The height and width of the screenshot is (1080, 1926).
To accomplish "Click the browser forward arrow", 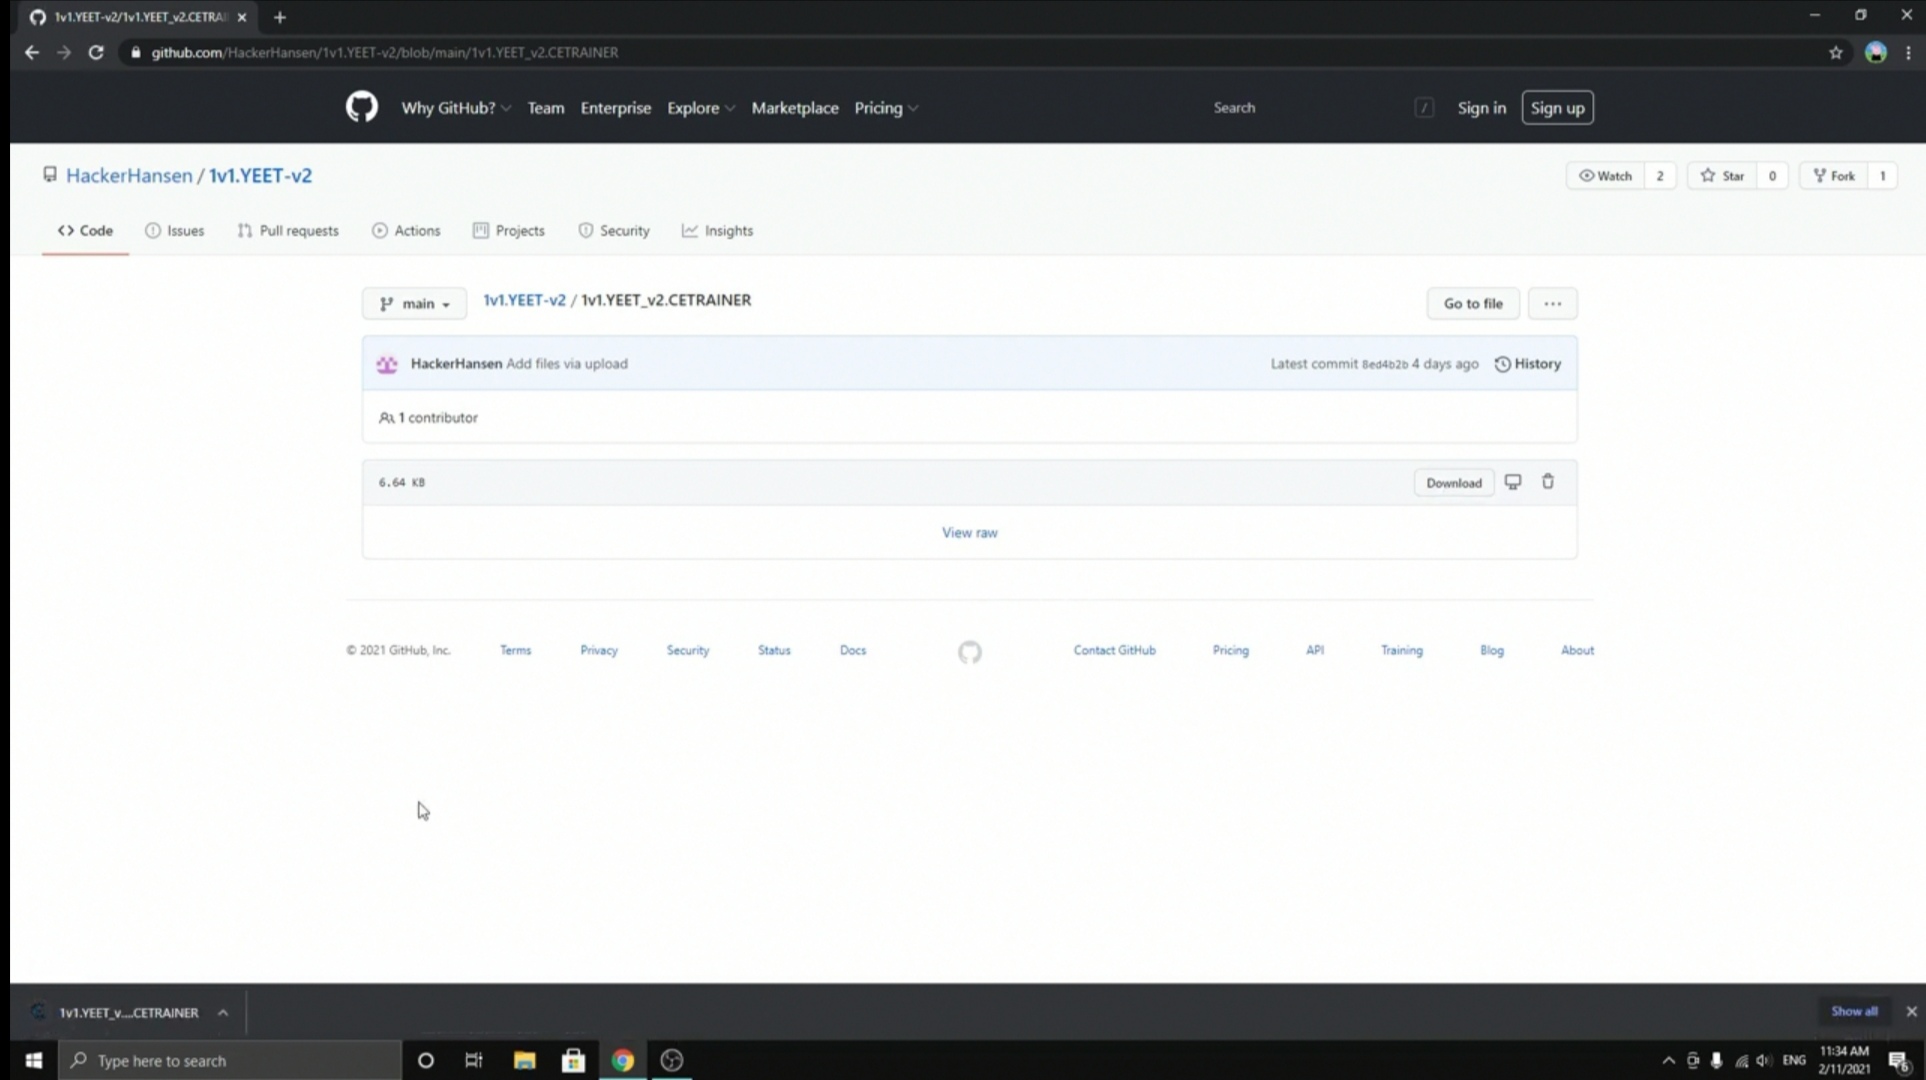I will [64, 52].
